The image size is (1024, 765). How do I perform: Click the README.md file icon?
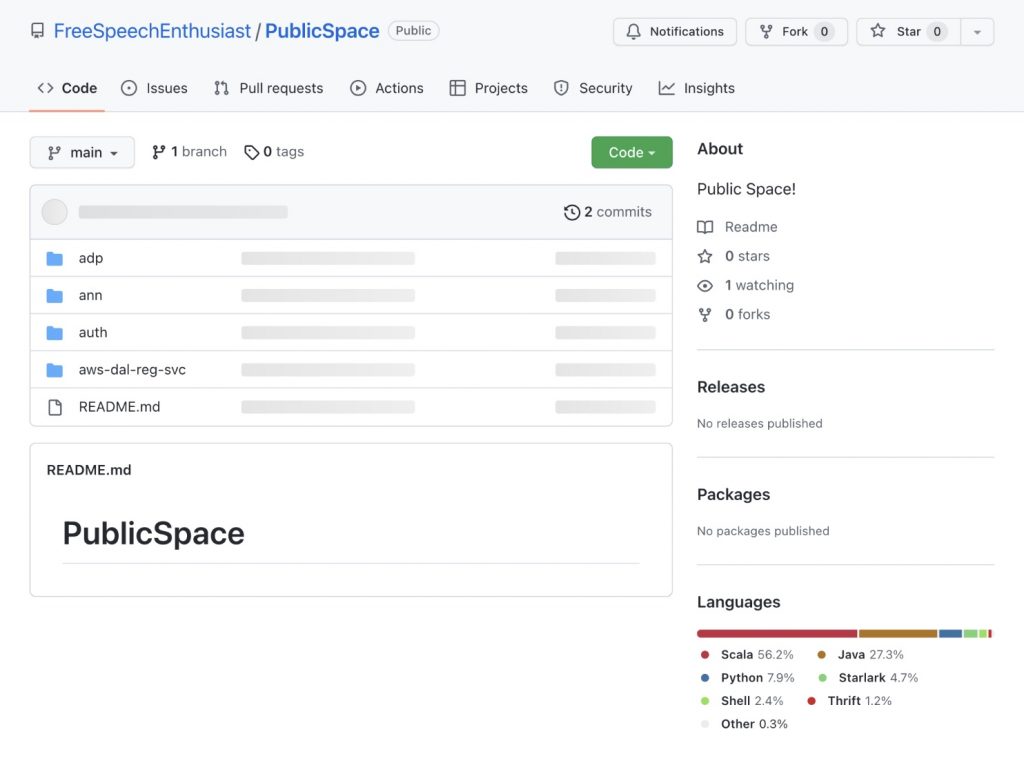point(55,407)
